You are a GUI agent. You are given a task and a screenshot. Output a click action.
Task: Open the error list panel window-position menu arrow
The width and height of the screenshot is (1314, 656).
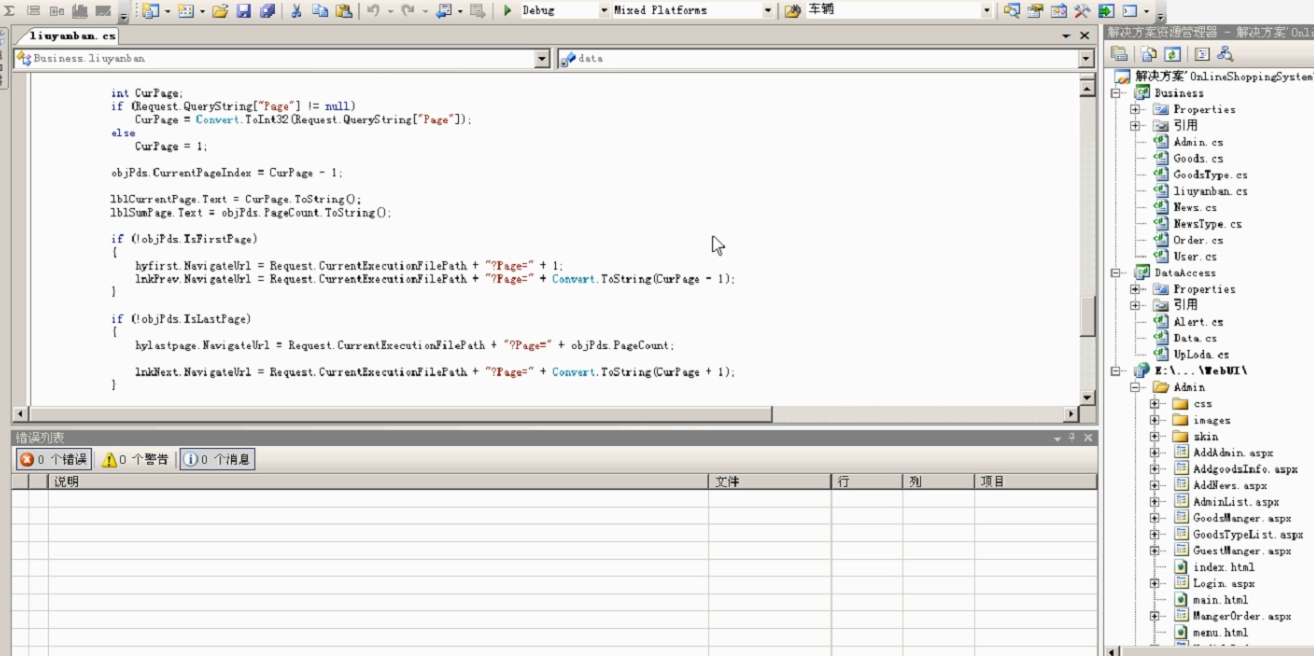(1057, 439)
